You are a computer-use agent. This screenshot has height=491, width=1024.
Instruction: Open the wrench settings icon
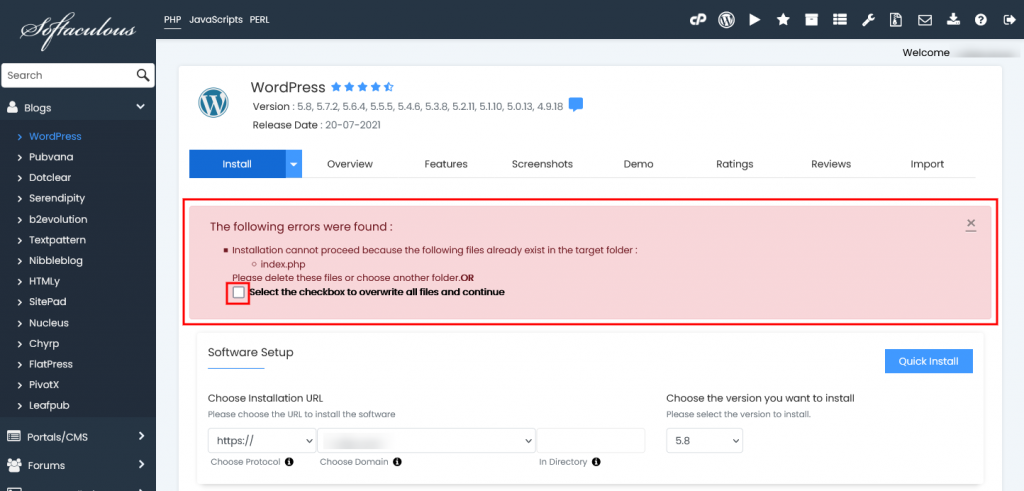[868, 20]
